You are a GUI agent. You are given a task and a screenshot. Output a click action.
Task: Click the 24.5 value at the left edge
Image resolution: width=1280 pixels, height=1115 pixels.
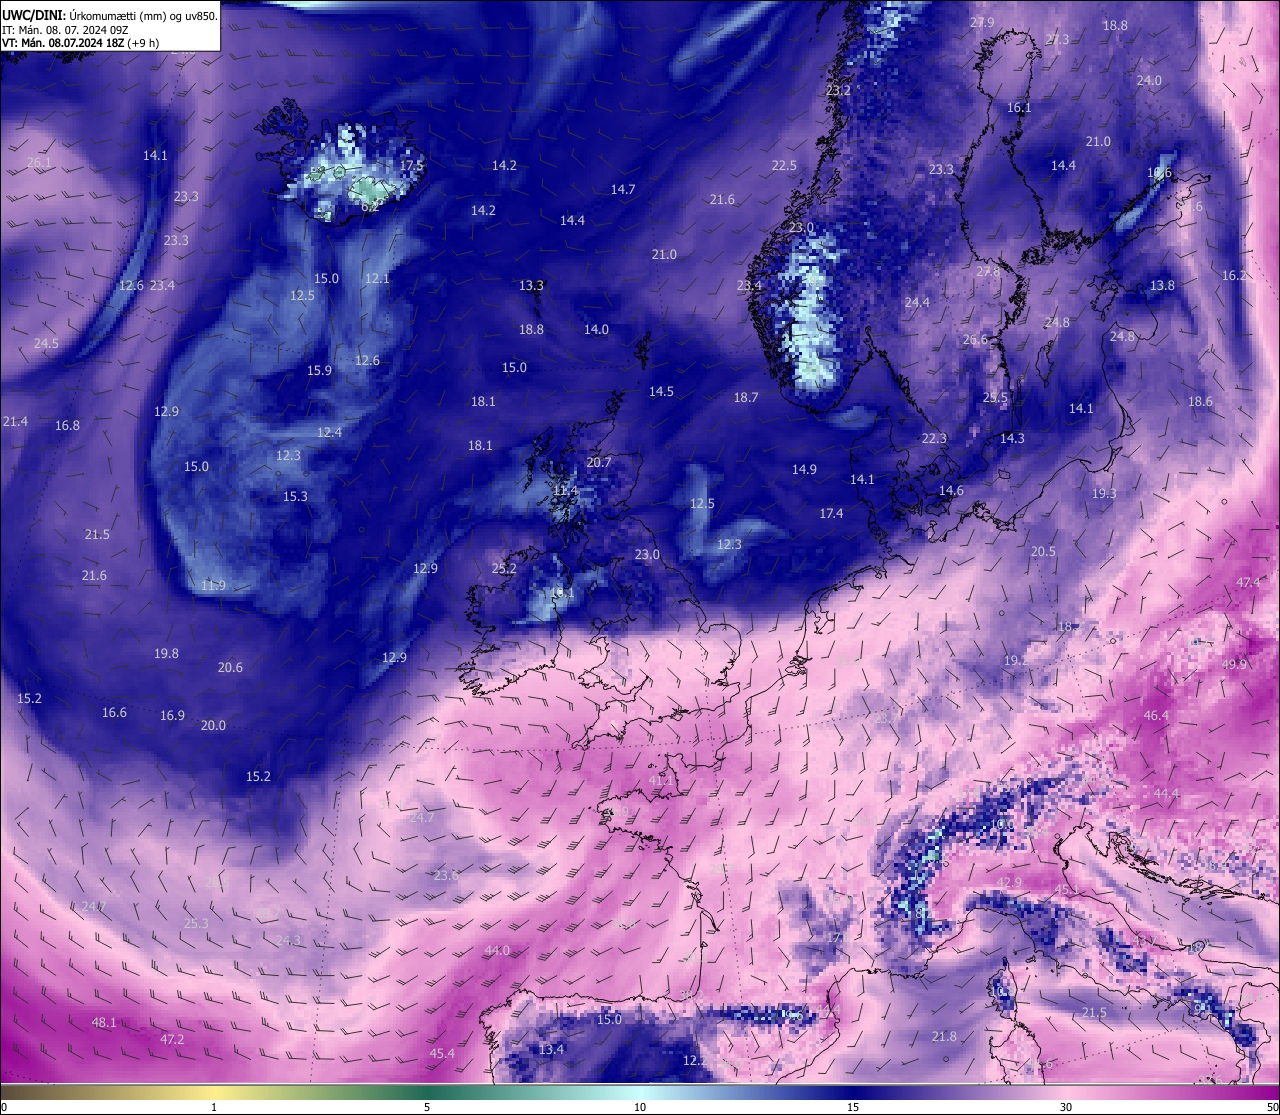click(46, 343)
